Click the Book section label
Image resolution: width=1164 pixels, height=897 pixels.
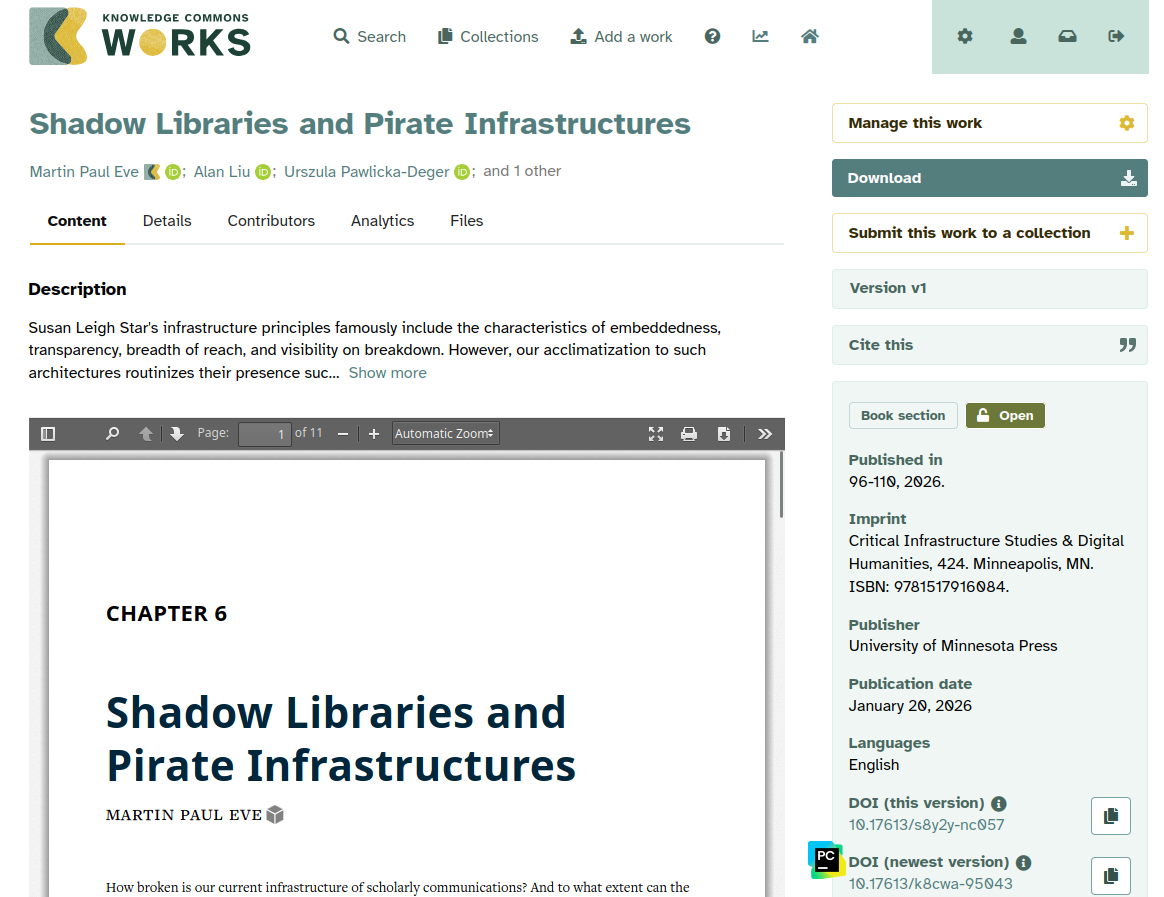(903, 416)
